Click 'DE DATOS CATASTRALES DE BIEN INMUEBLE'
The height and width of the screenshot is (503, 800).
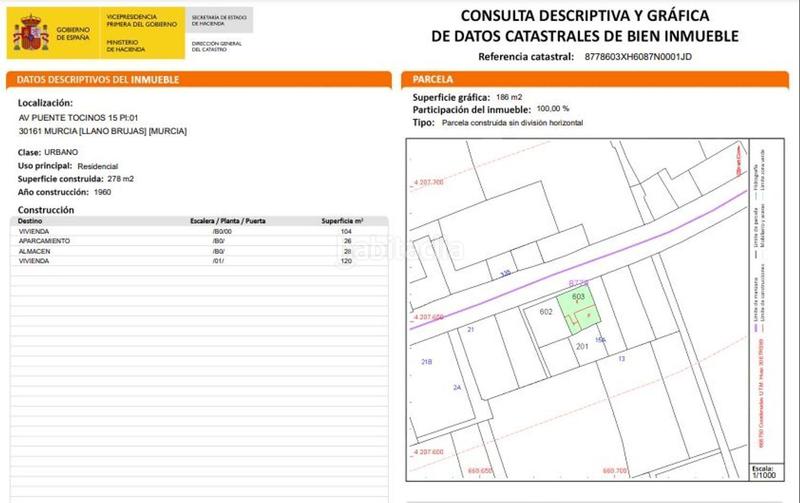pyautogui.click(x=585, y=36)
